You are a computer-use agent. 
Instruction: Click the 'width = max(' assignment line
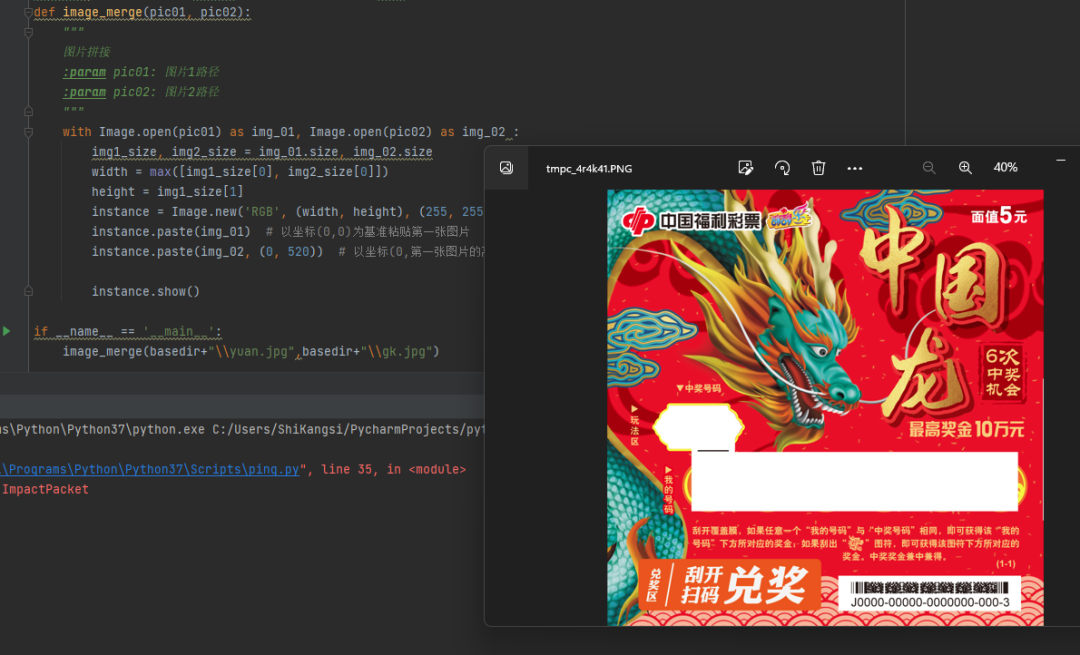point(240,171)
